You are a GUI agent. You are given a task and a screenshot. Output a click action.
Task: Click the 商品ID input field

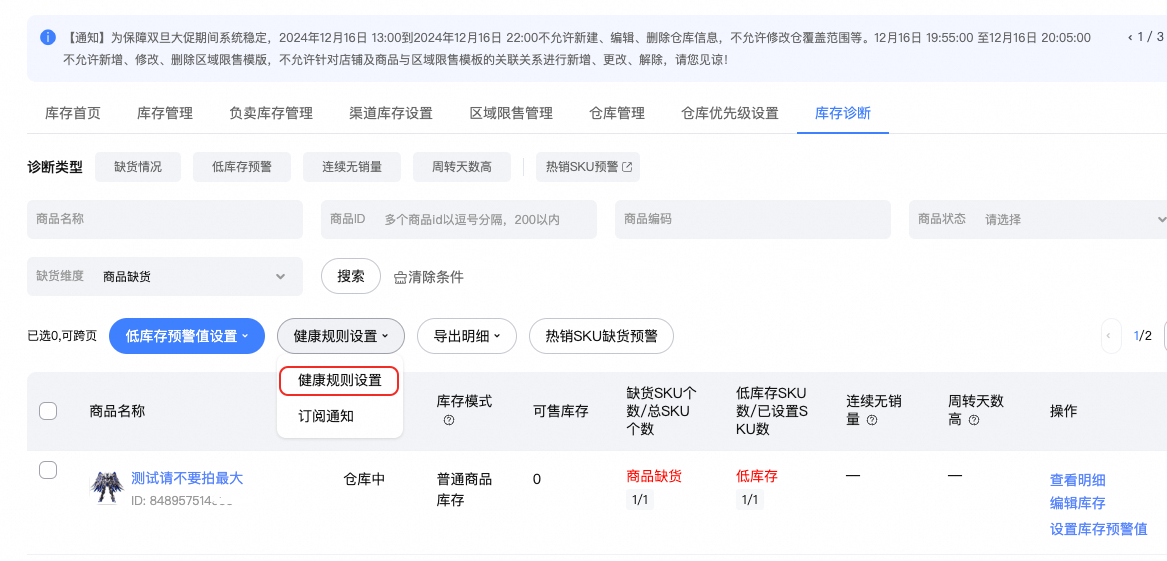point(458,219)
